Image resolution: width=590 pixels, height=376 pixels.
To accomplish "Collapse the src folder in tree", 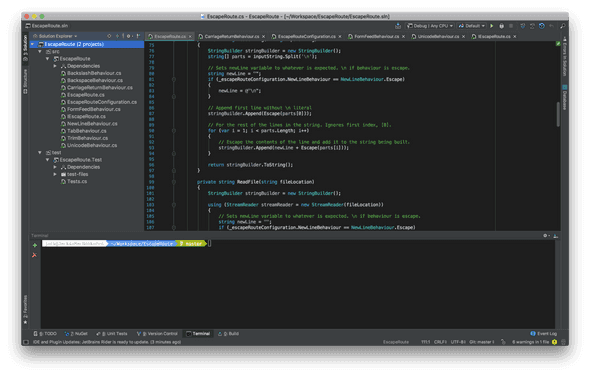I will (40, 52).
